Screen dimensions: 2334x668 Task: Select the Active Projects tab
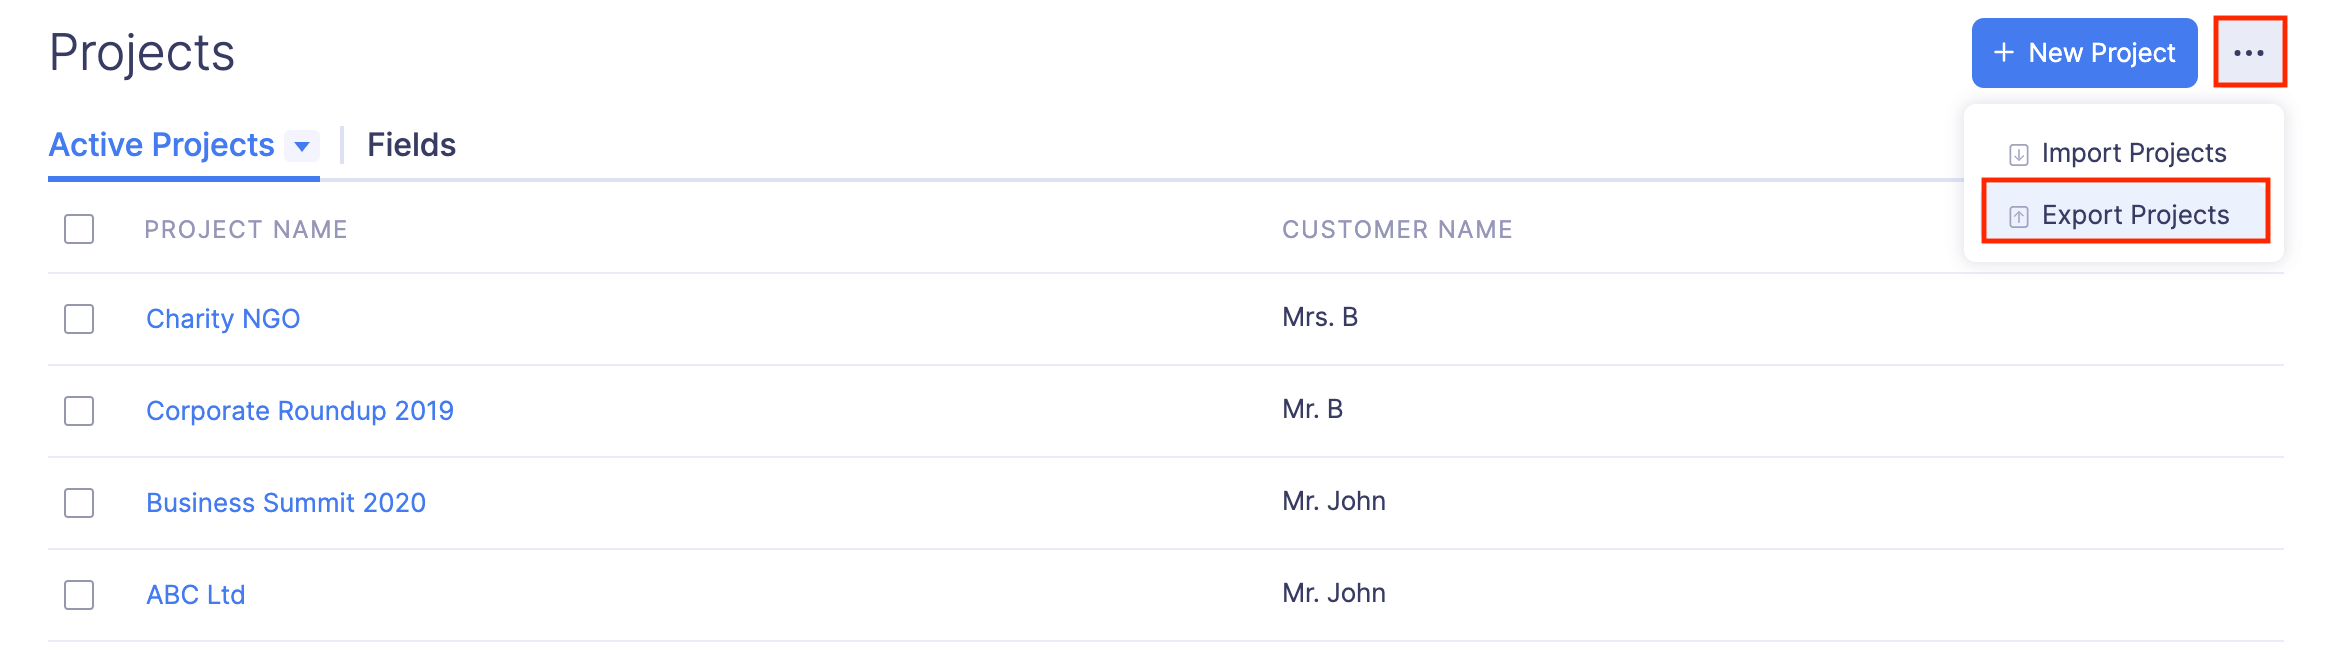tap(161, 145)
